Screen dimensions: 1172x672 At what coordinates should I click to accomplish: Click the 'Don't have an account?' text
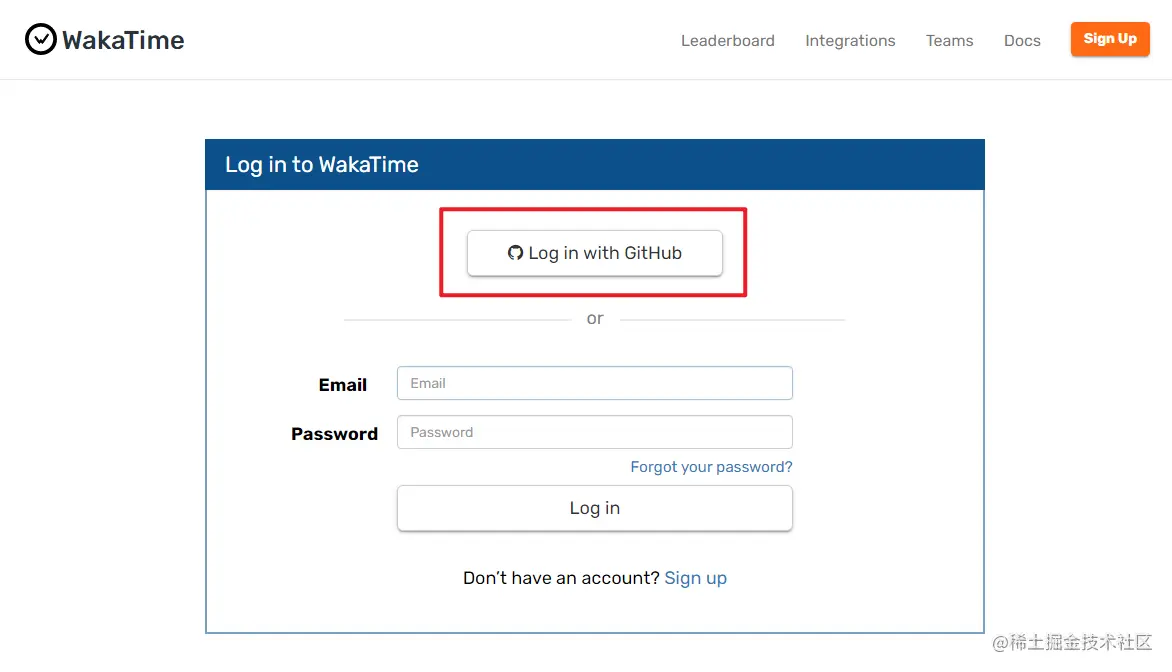[x=561, y=578]
